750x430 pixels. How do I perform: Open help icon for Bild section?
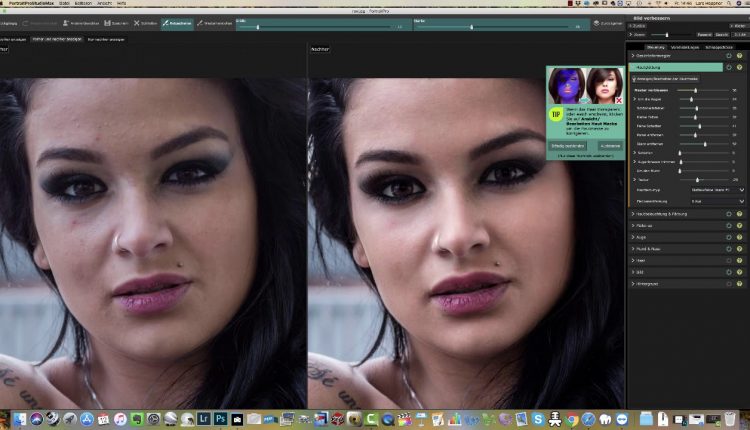(739, 272)
